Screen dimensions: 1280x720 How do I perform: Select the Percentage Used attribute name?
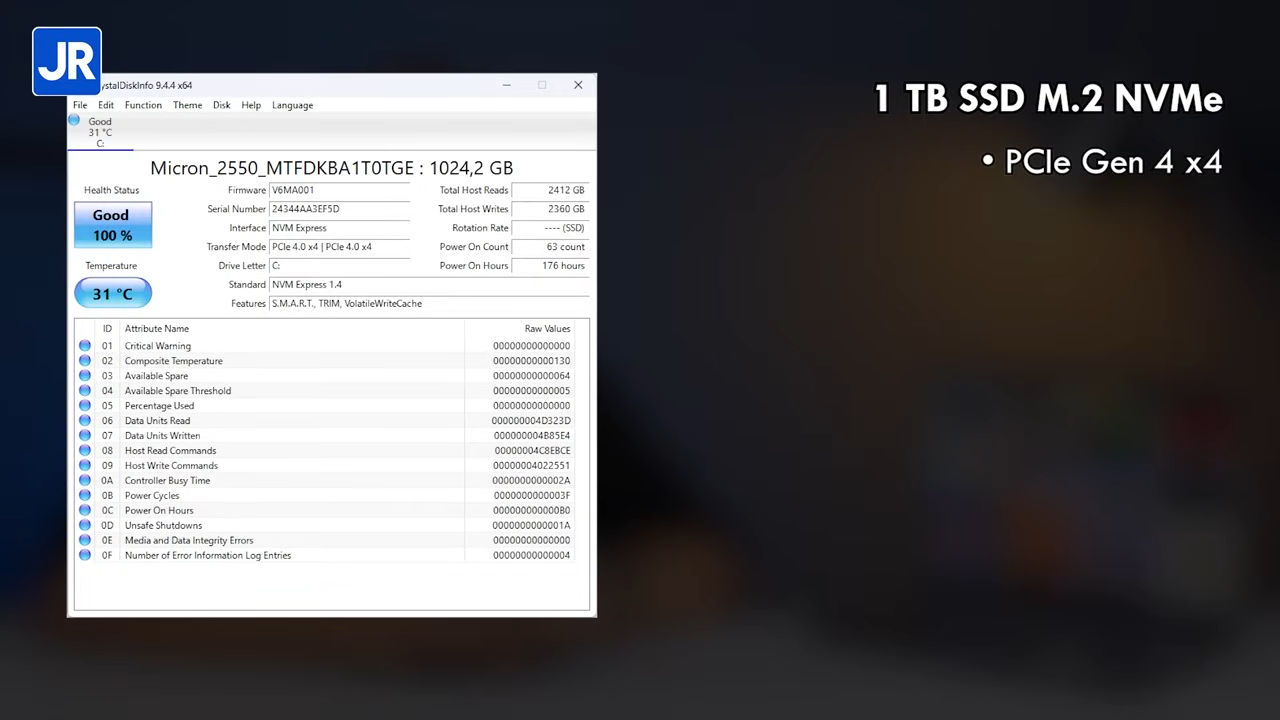[x=159, y=406]
